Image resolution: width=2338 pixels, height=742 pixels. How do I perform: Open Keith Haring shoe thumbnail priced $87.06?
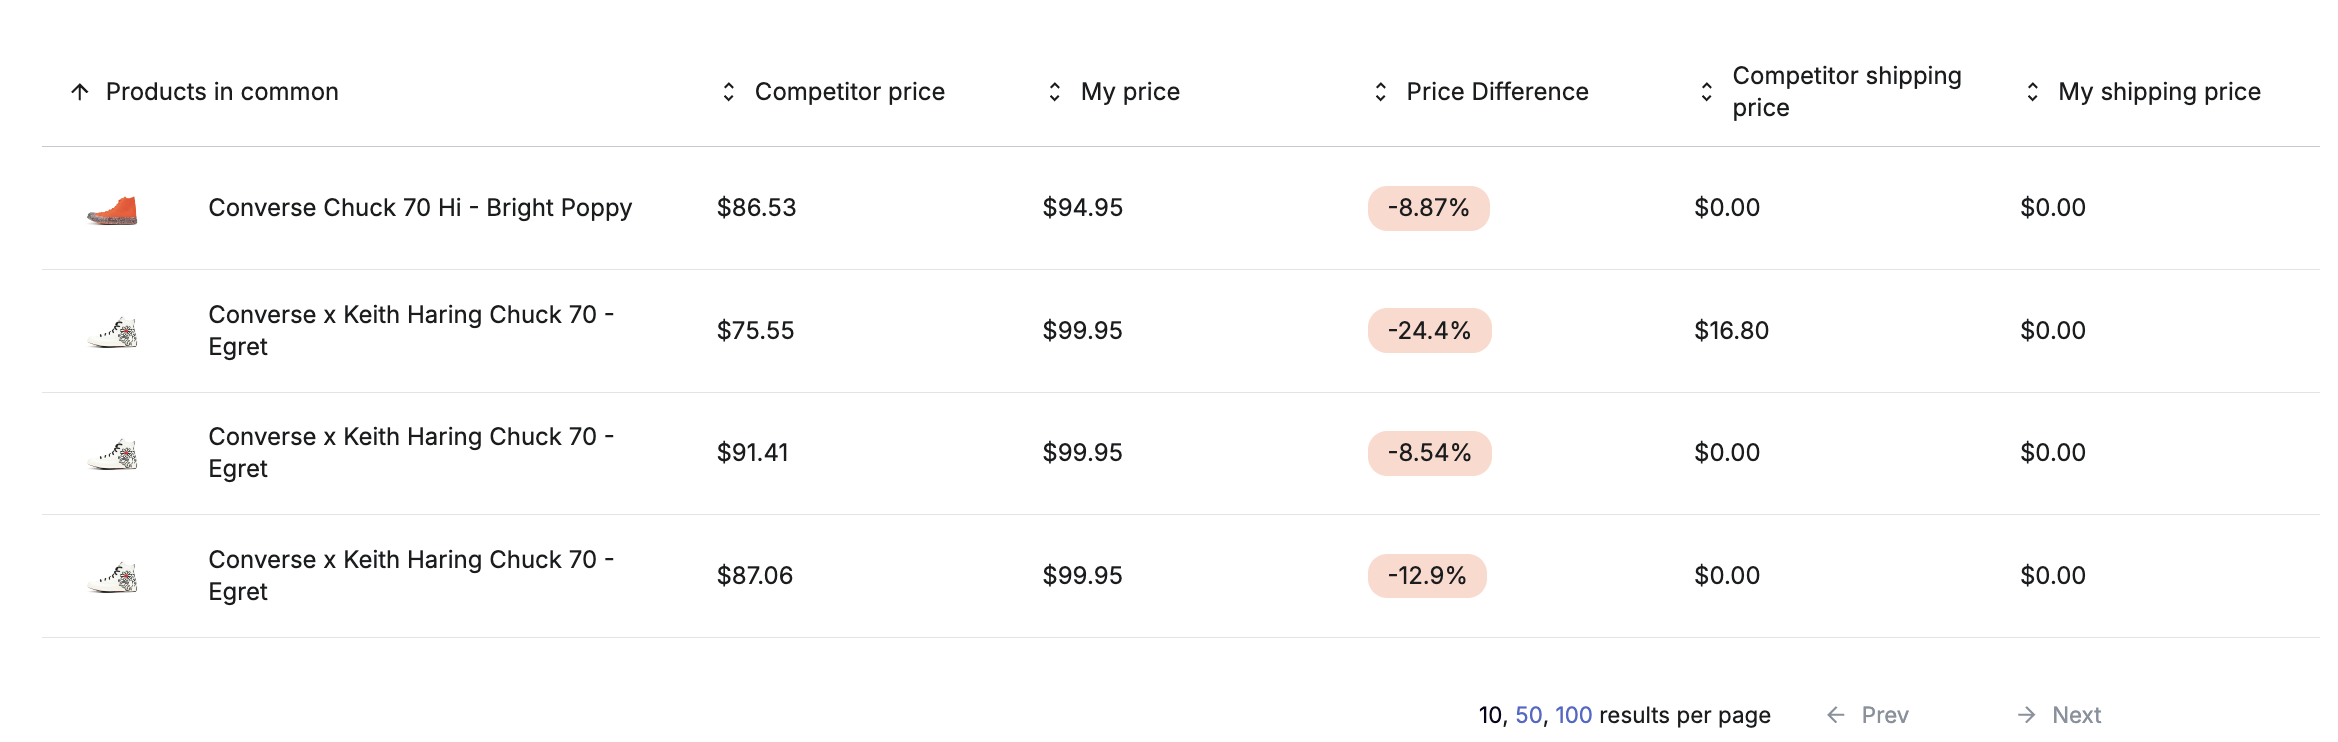112,576
